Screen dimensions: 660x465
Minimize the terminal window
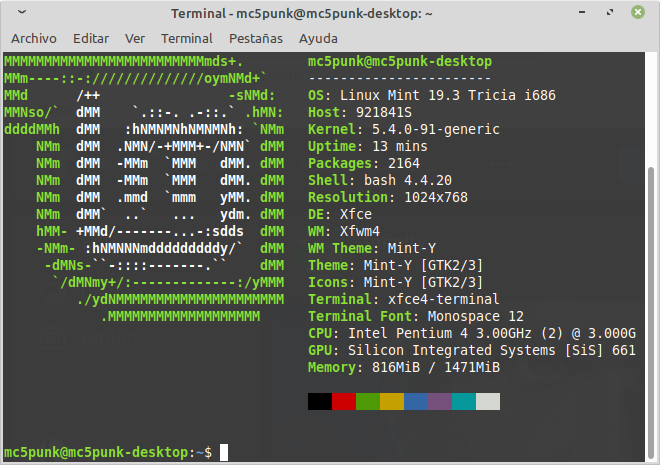point(582,12)
